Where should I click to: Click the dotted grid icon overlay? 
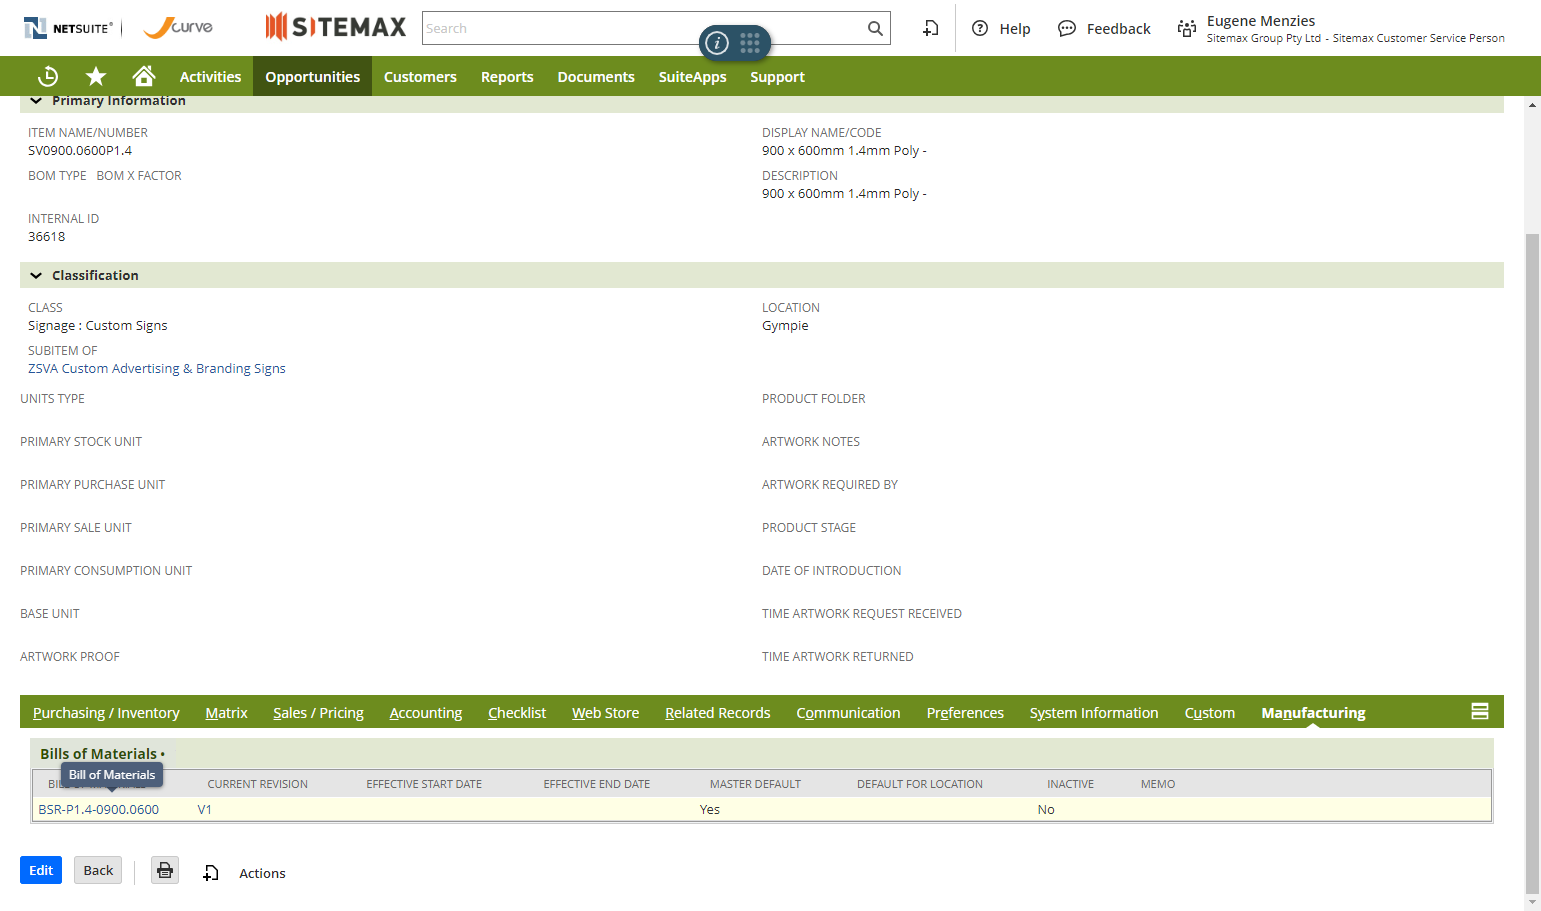coord(750,42)
